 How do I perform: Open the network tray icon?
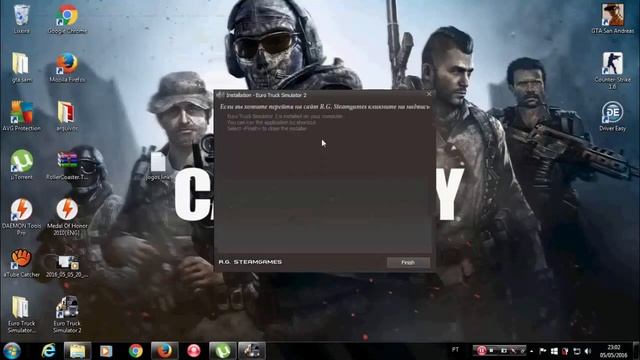pyautogui.click(x=577, y=351)
